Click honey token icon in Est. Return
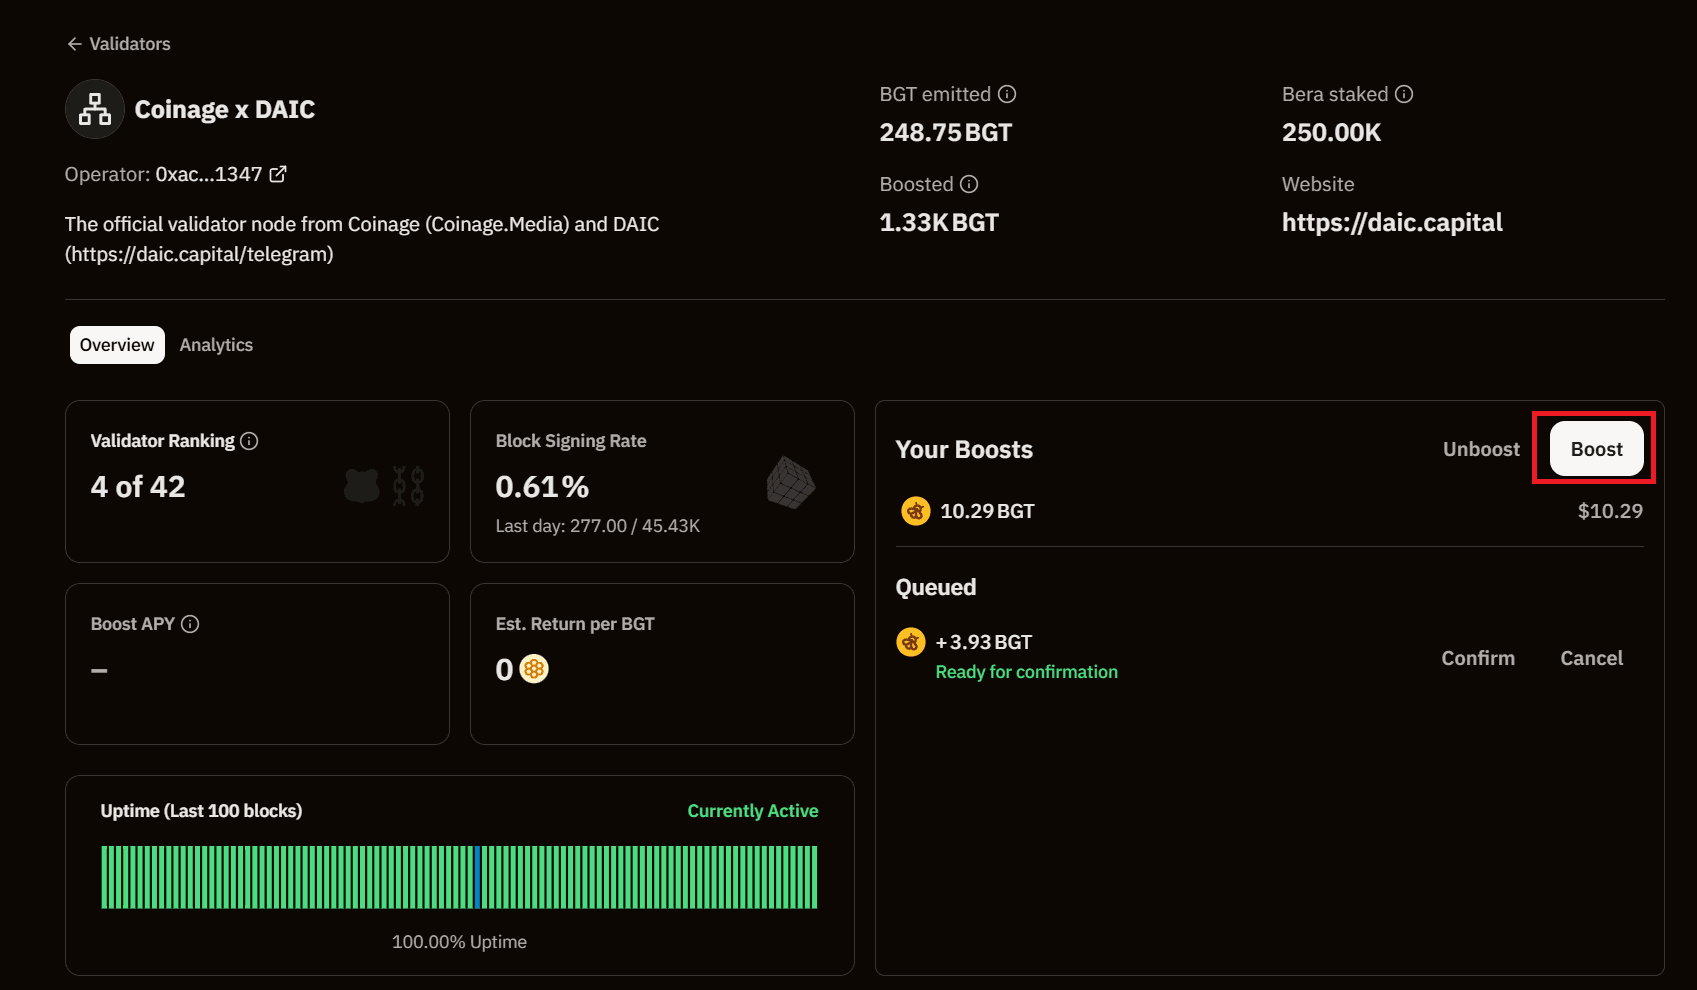 click(x=535, y=669)
